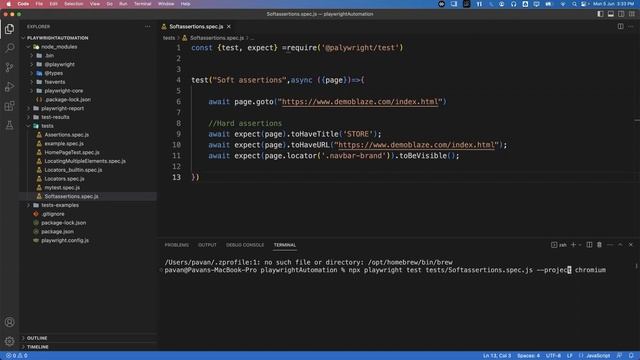This screenshot has height=360, width=640.
Task: Open the View menu
Action: point(95,4)
